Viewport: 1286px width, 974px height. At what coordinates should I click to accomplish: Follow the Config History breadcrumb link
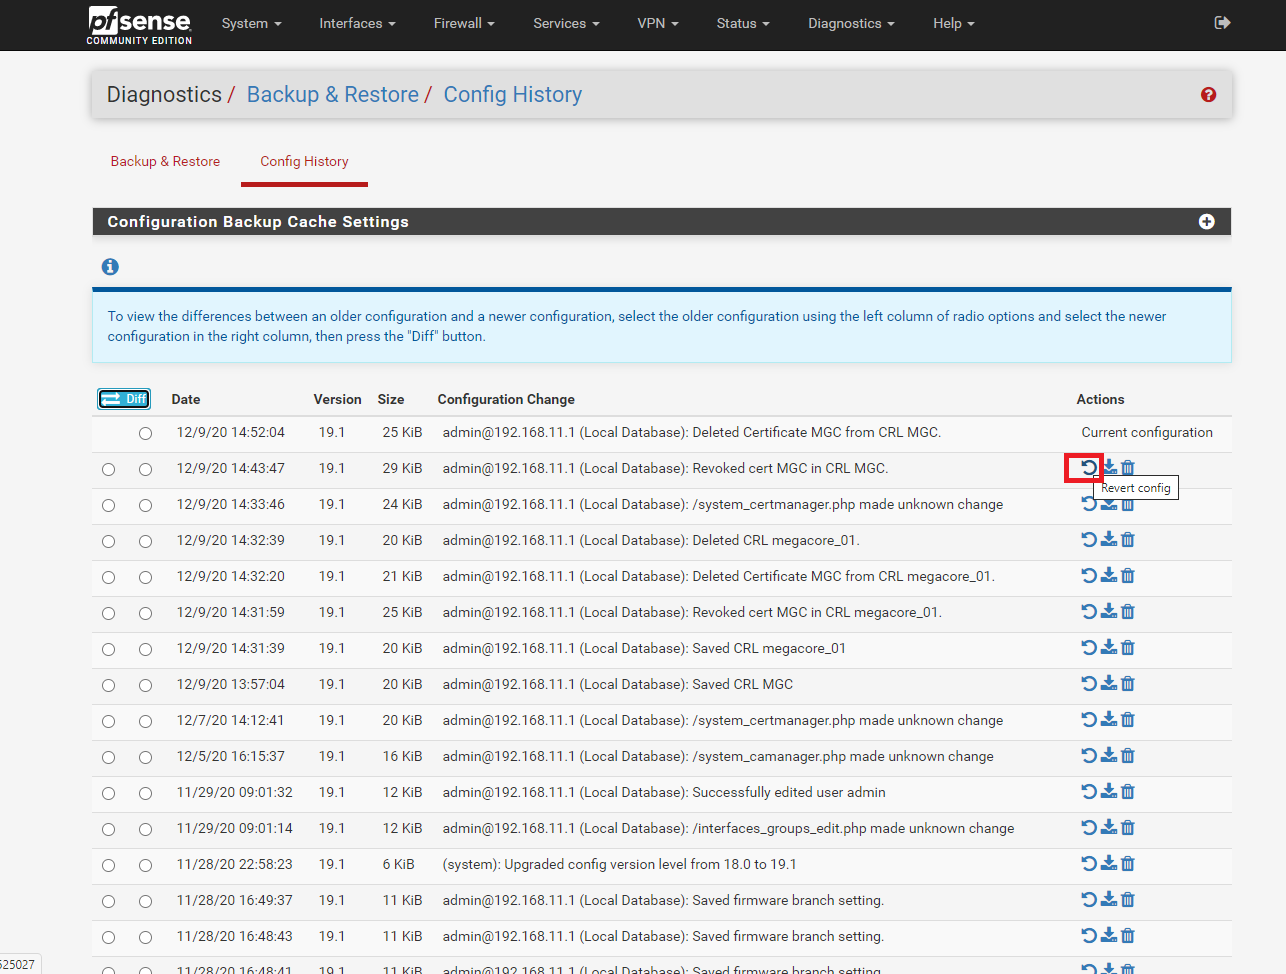(512, 94)
